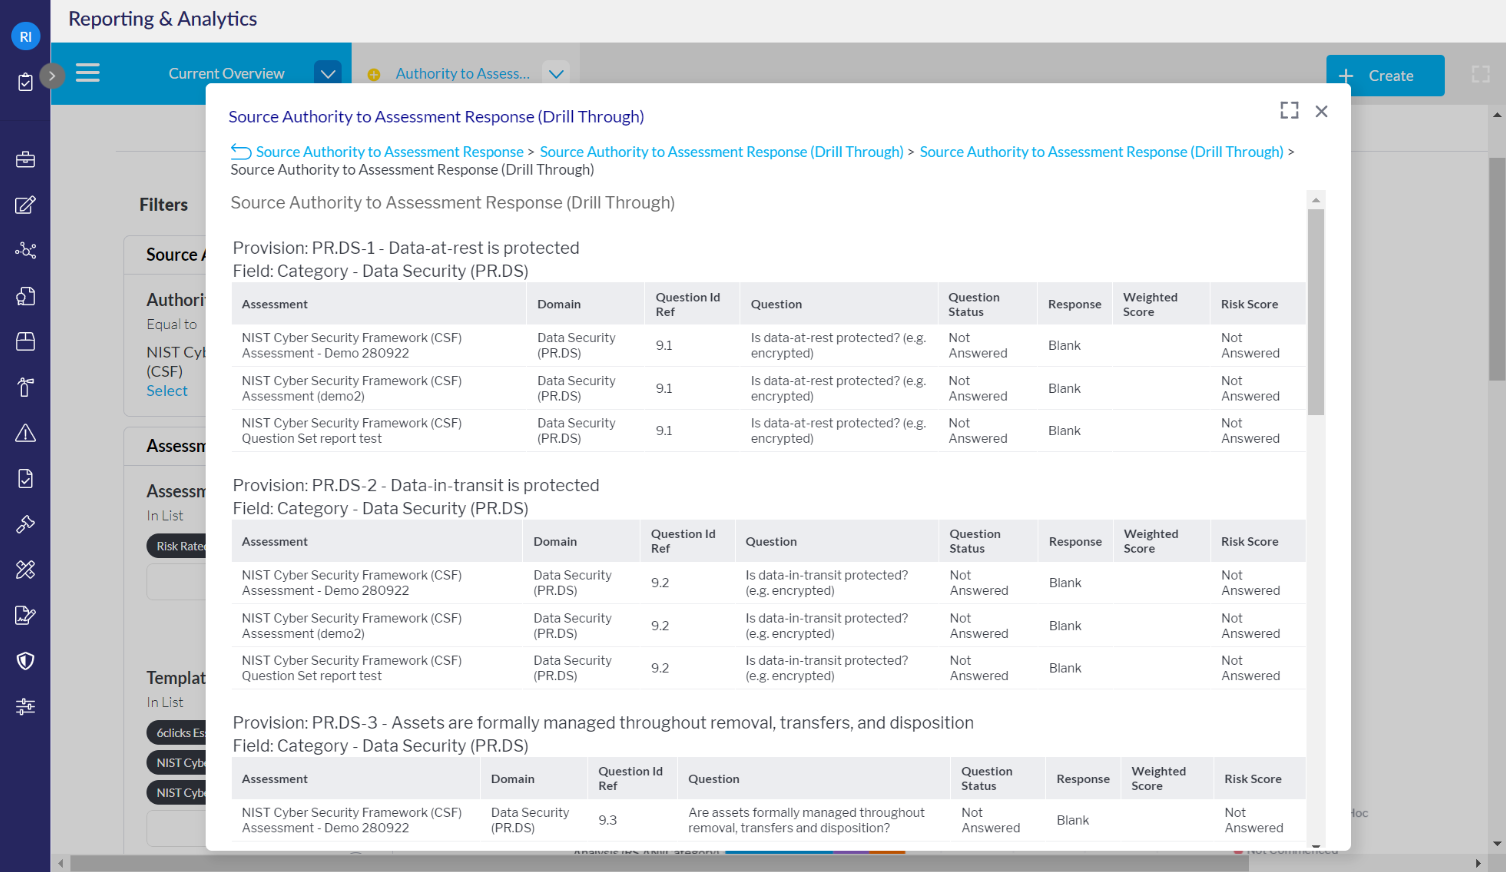Image resolution: width=1506 pixels, height=872 pixels.
Task: Open the clipboard checklist icon in sidebar
Action: tap(25, 82)
